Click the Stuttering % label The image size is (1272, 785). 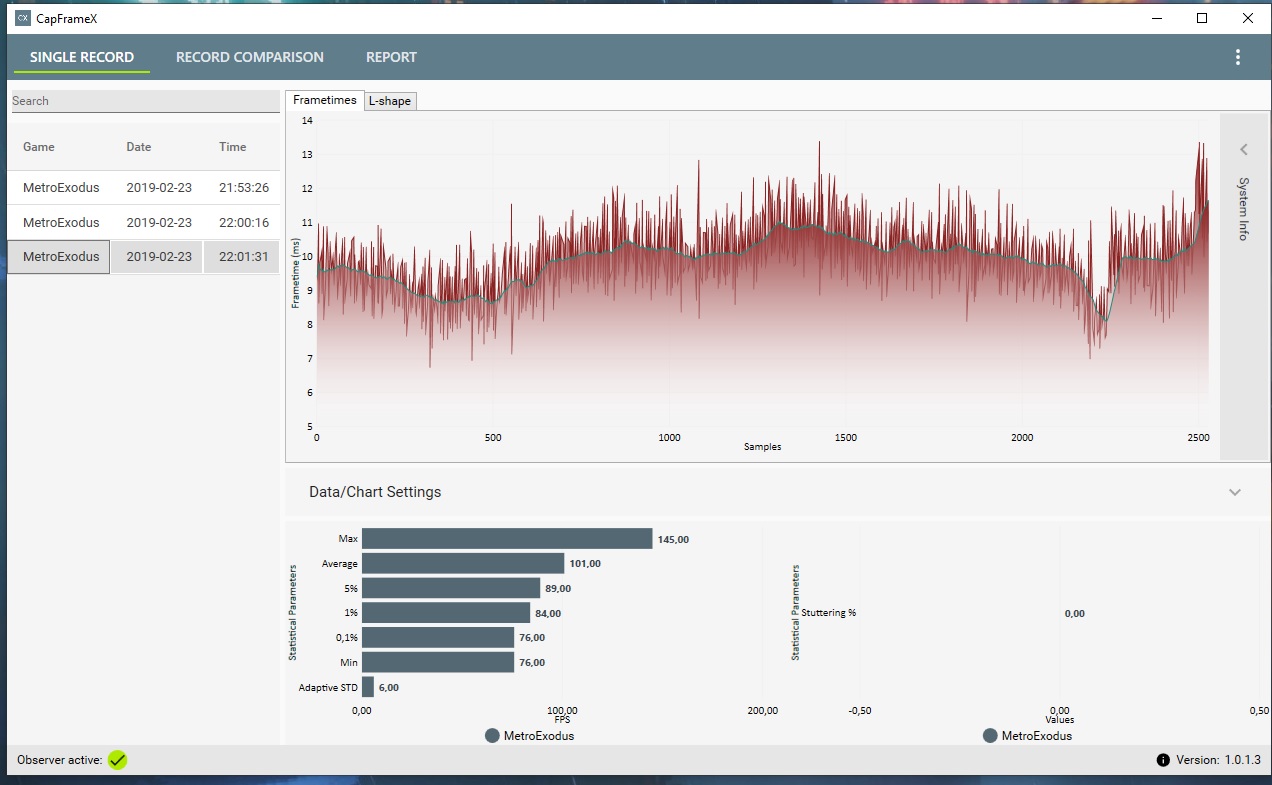point(829,613)
